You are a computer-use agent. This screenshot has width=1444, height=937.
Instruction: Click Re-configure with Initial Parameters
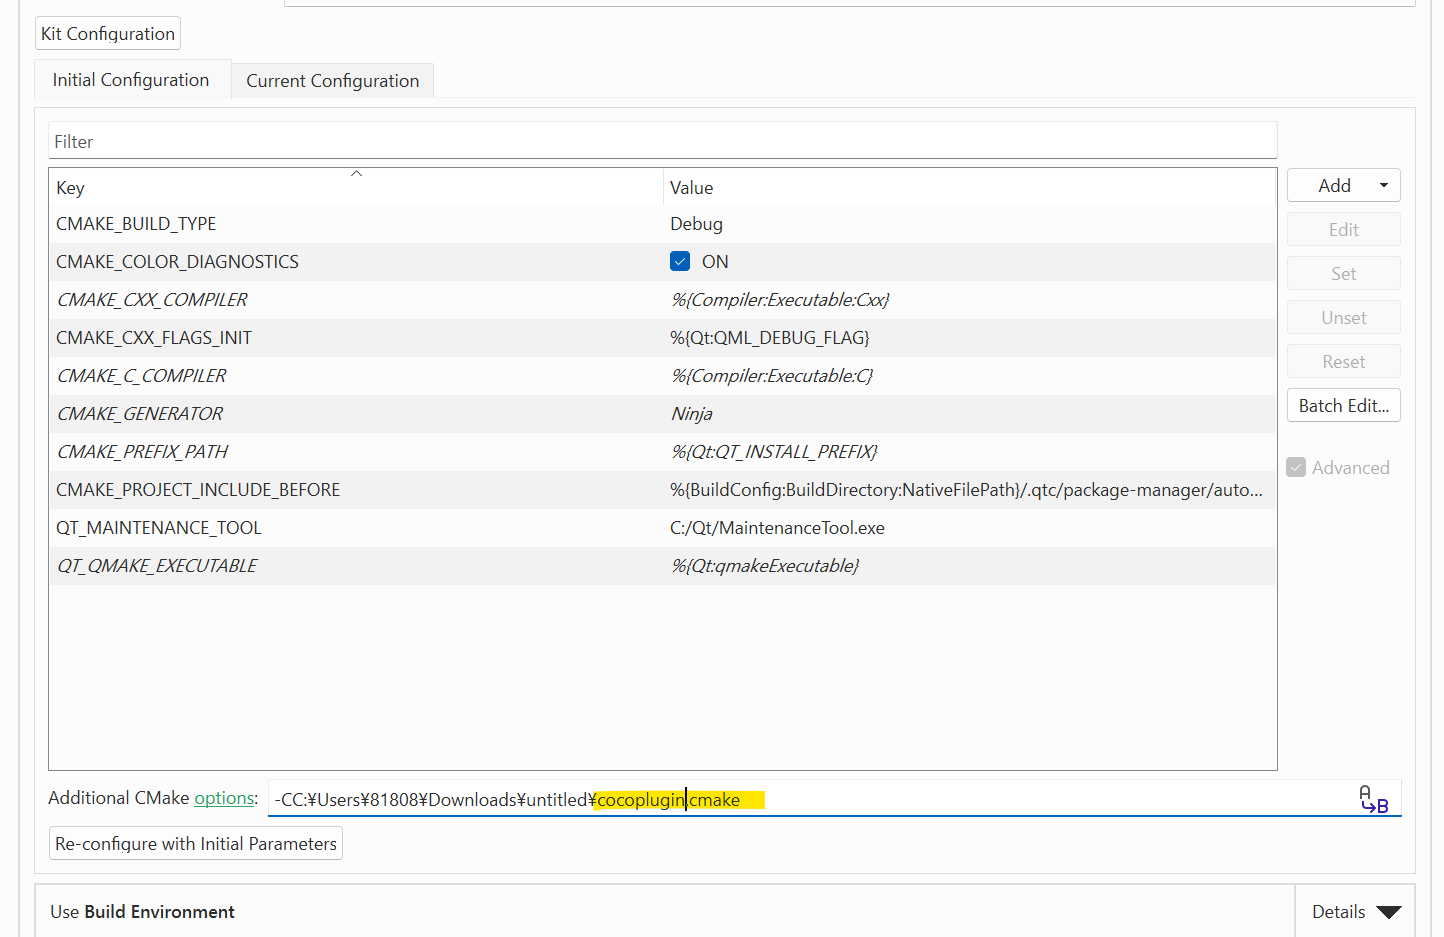coord(196,844)
